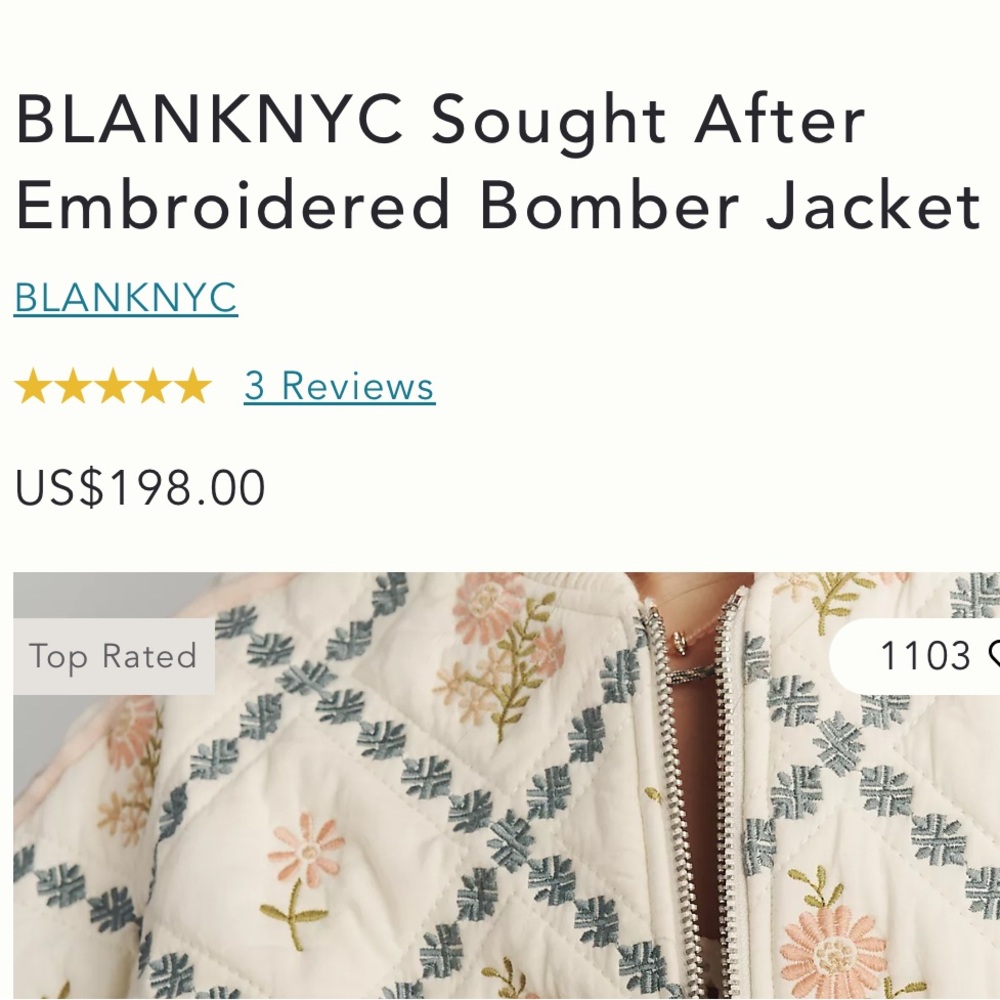1000x1000 pixels.
Task: Open the bomber jacket product image
Action: tap(506, 786)
